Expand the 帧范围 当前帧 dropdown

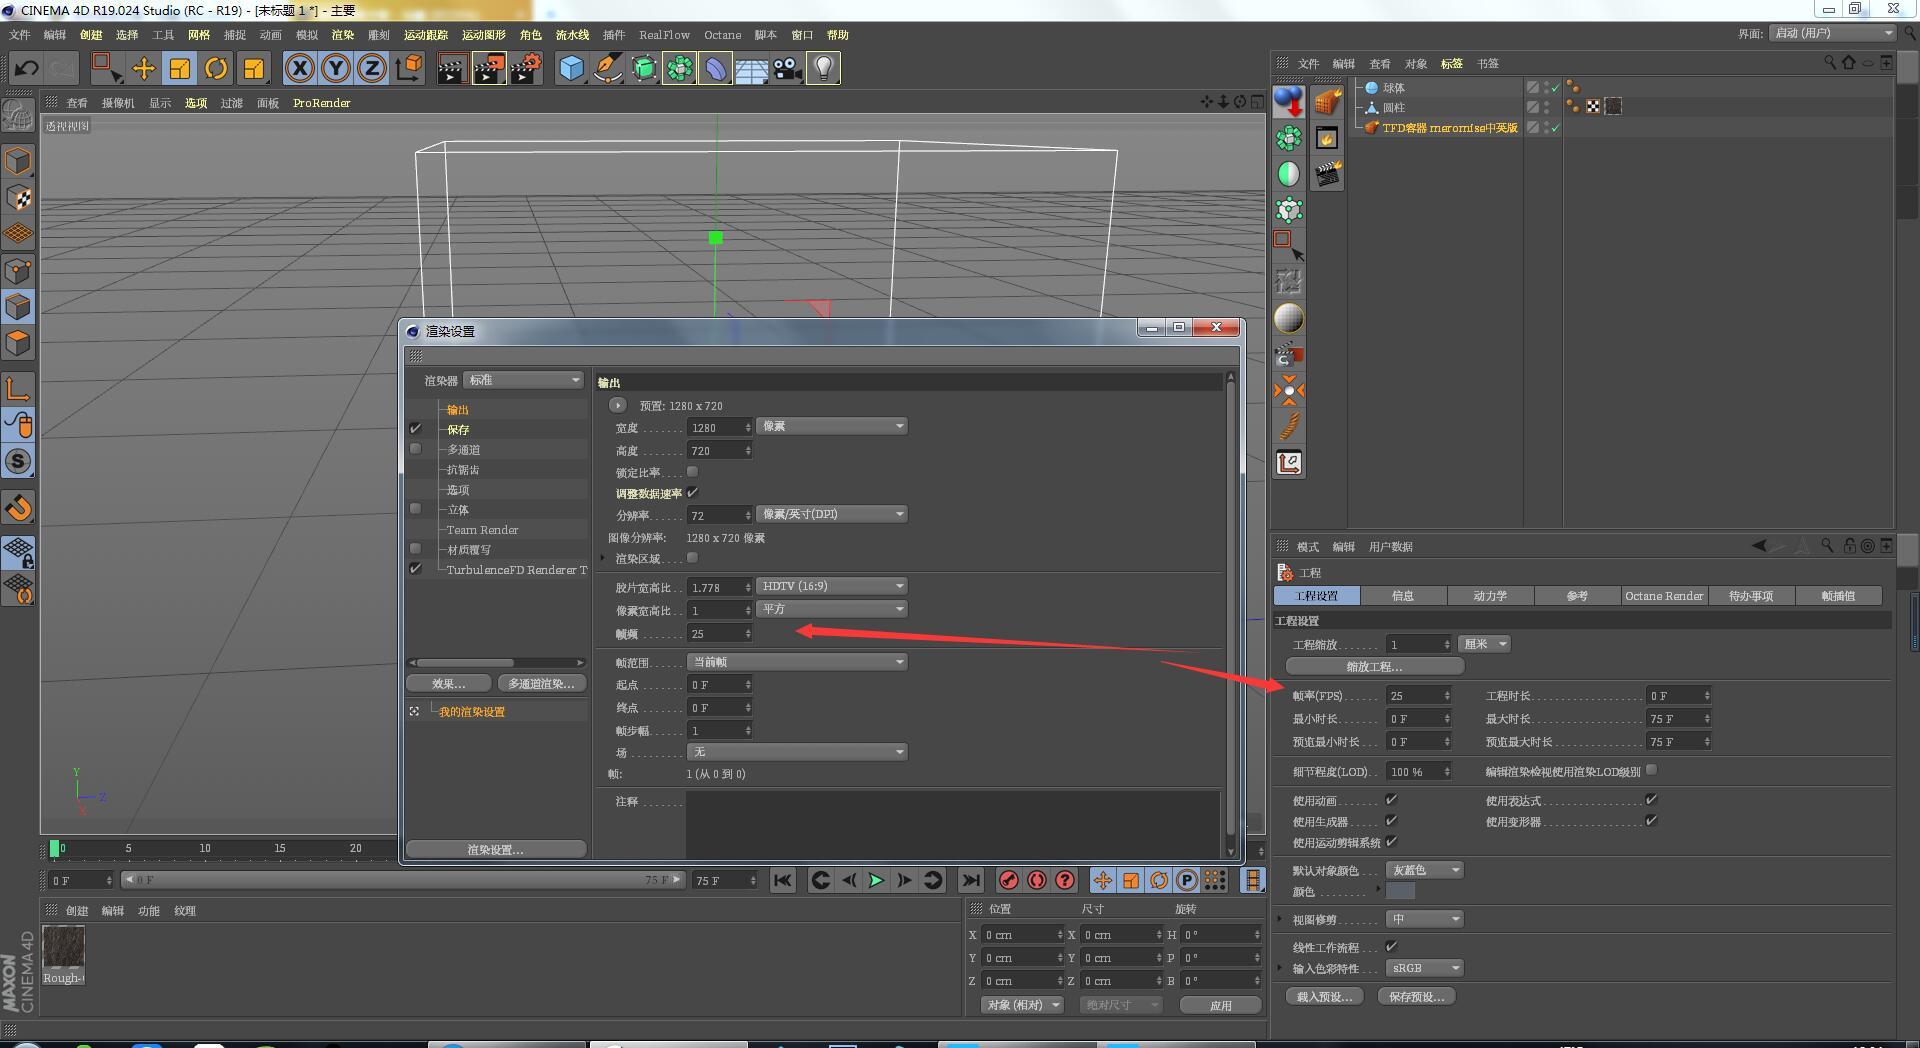(x=797, y=662)
